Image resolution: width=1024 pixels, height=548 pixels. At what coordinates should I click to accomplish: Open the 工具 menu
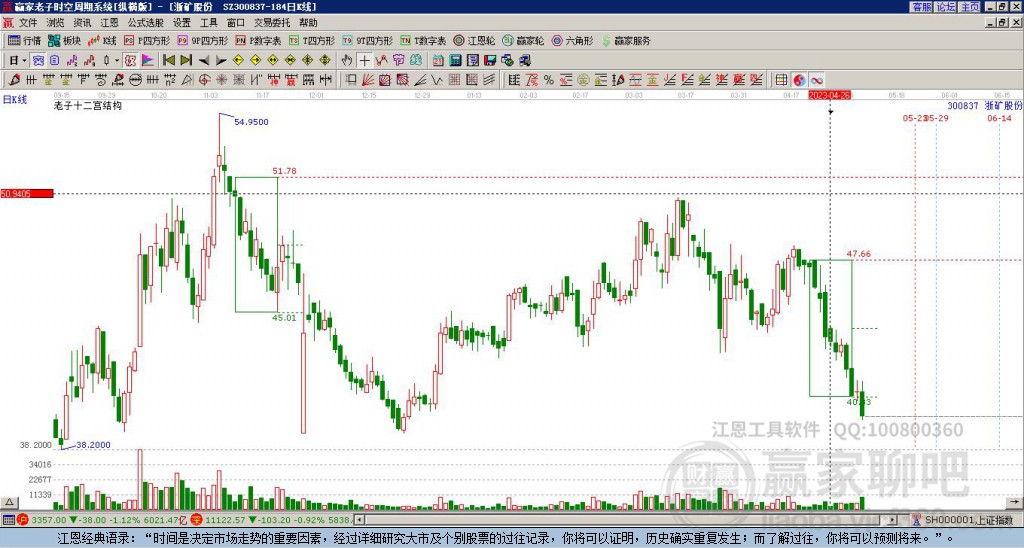[x=208, y=23]
